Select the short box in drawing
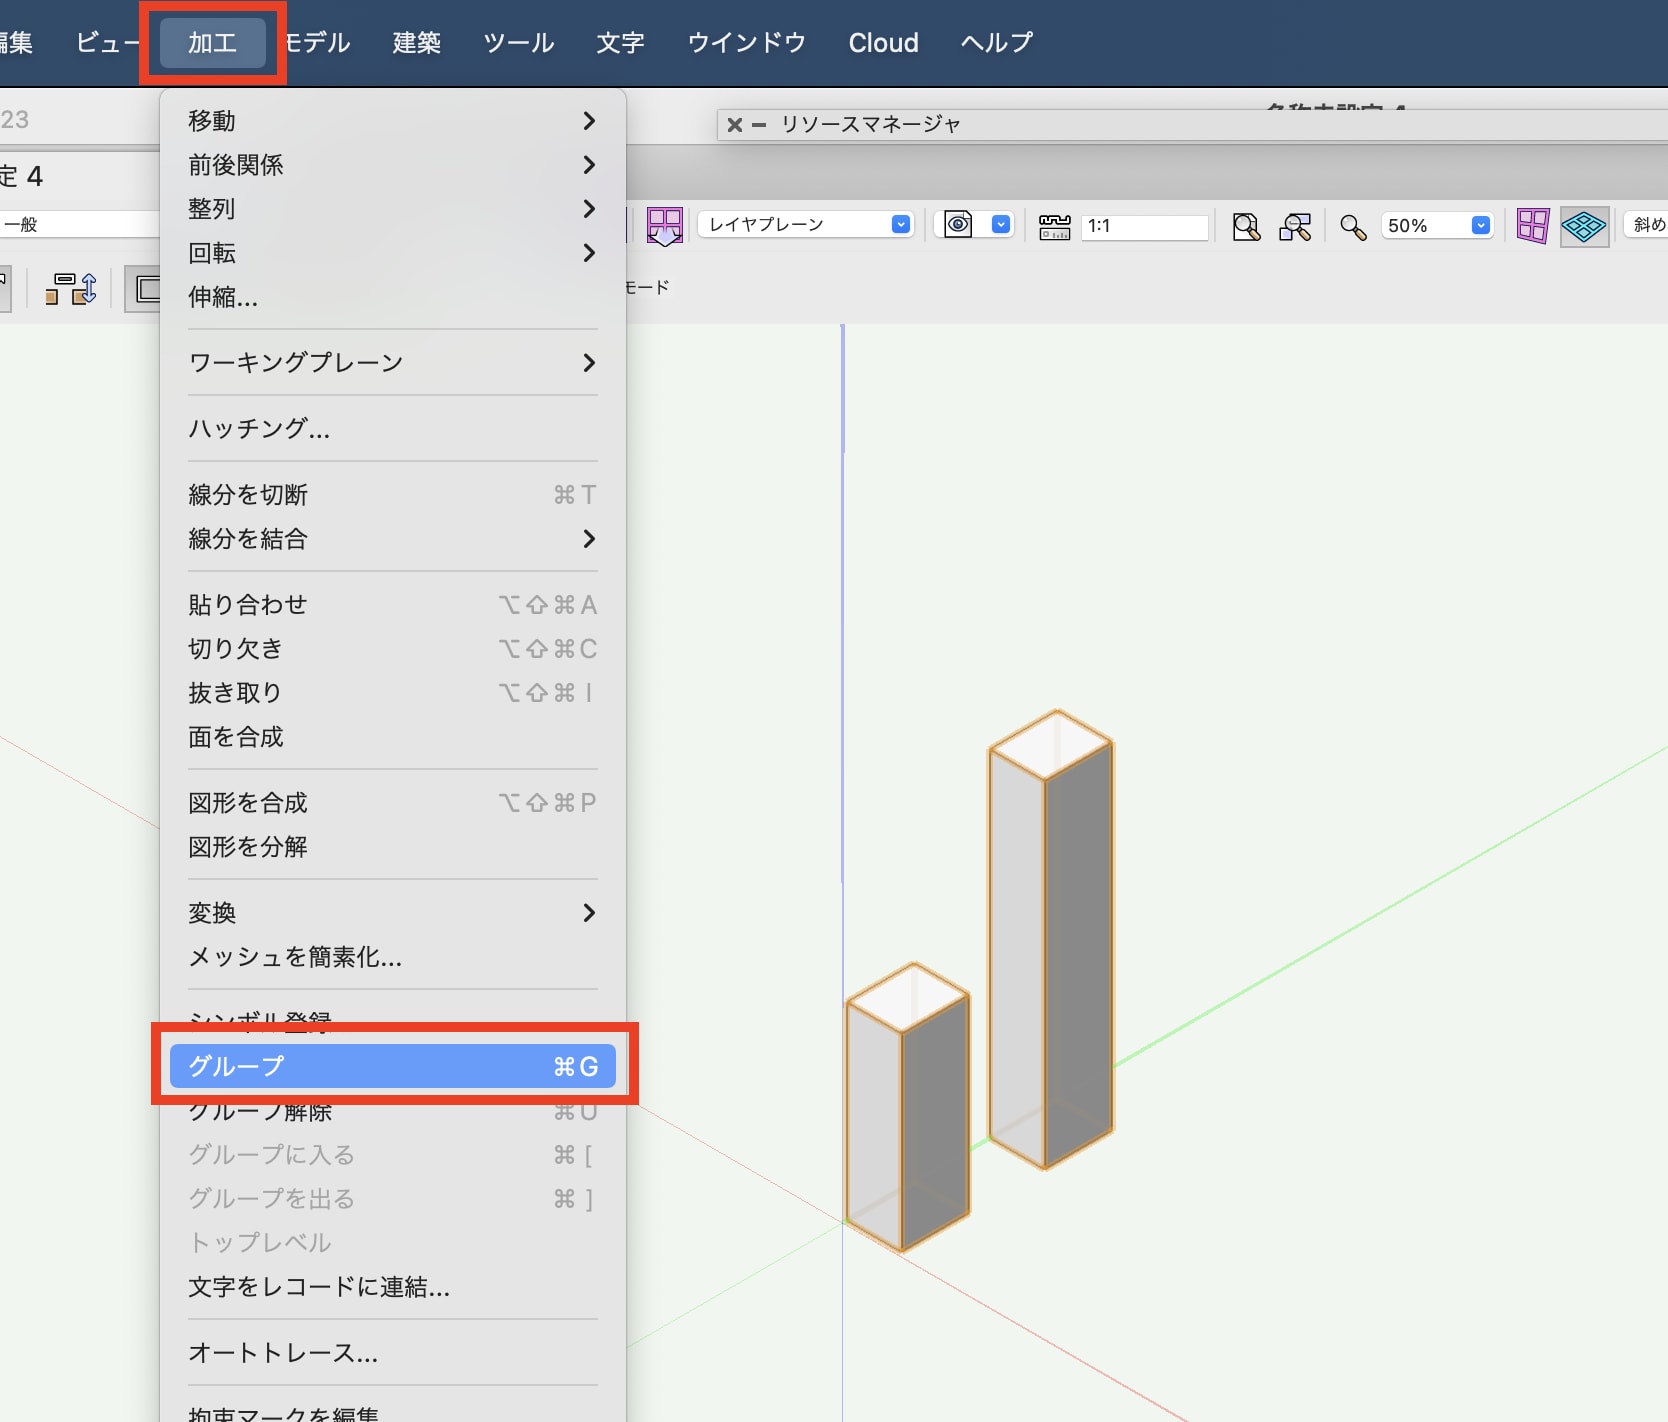The width and height of the screenshot is (1668, 1422). click(908, 1106)
